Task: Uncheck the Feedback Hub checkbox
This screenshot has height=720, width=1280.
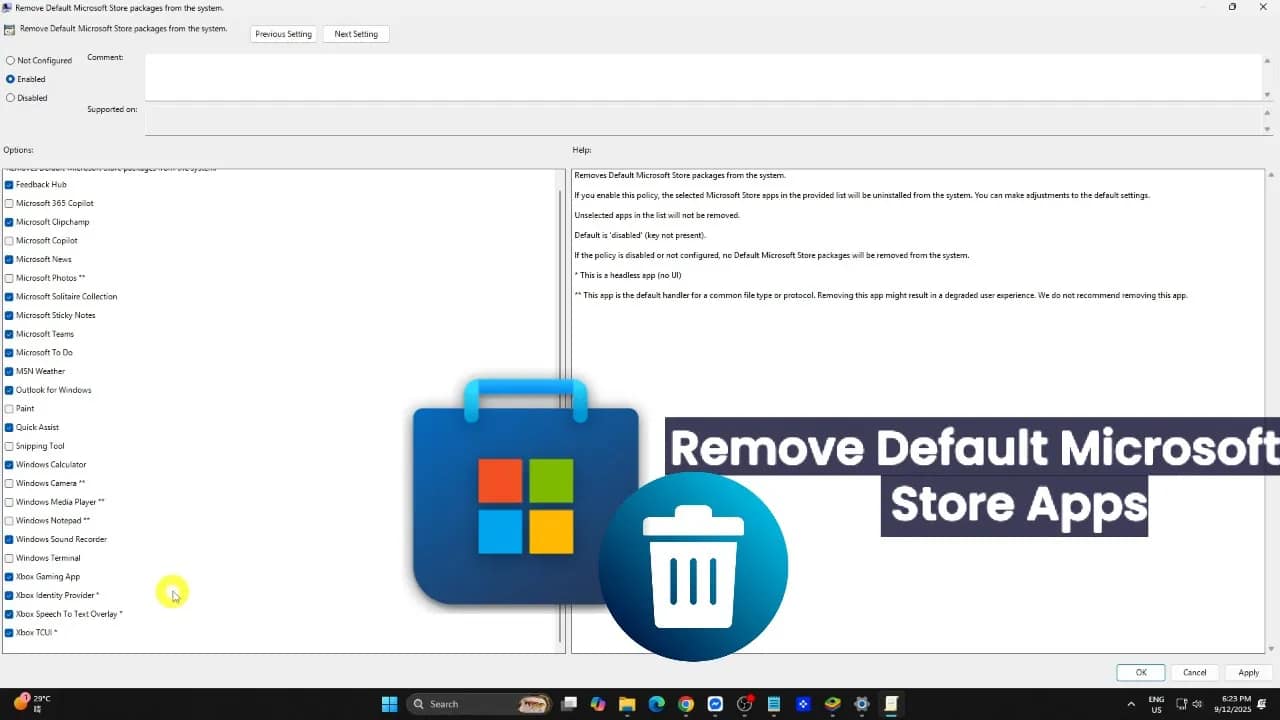Action: tap(8, 184)
